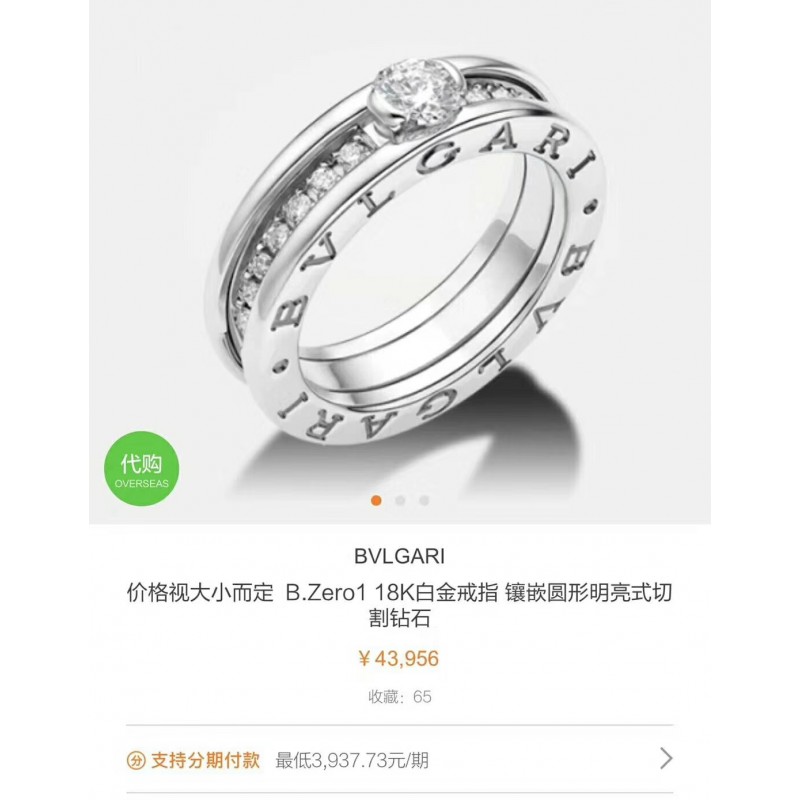Image resolution: width=800 pixels, height=800 pixels.
Task: Tap the 18K白金戒指 text in the title
Action: [436, 593]
